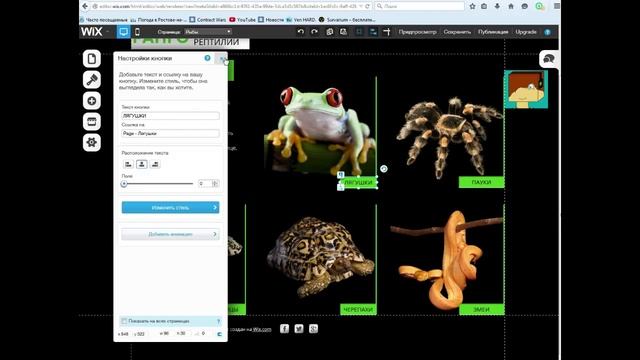The image size is (640, 360).
Task: Open the Design brush tool
Action: coord(92,80)
